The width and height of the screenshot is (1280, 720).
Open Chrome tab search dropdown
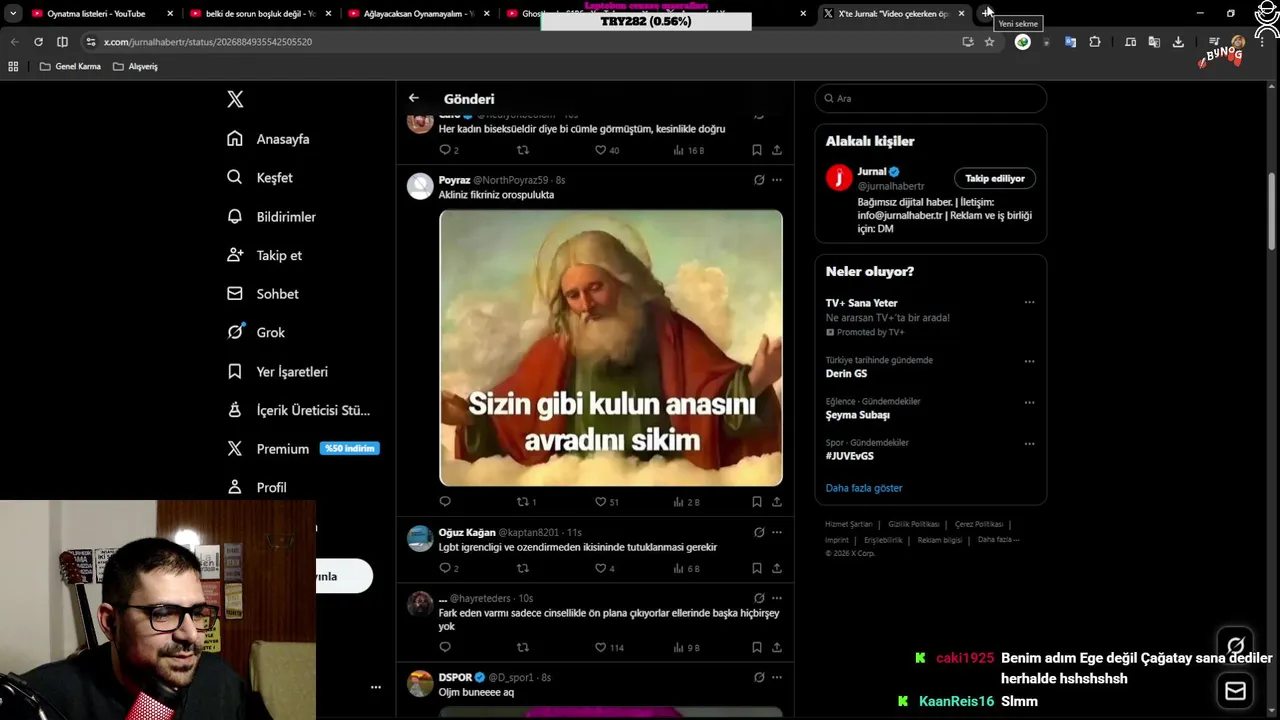13,13
